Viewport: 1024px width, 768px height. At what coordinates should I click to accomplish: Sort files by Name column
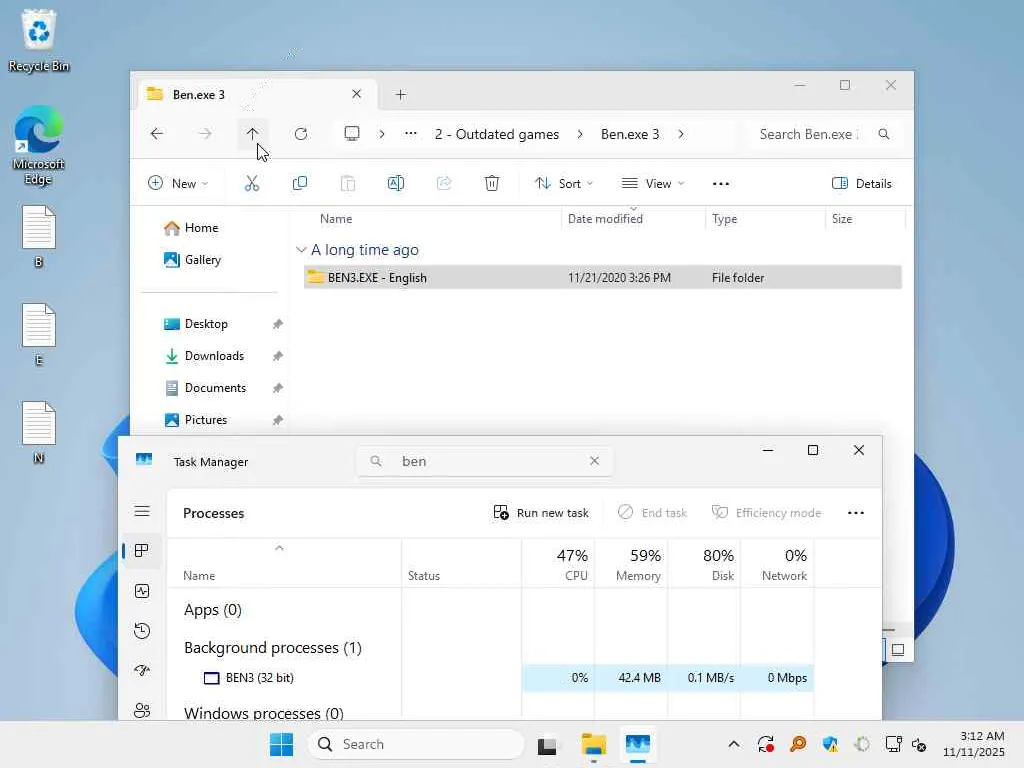coord(336,219)
